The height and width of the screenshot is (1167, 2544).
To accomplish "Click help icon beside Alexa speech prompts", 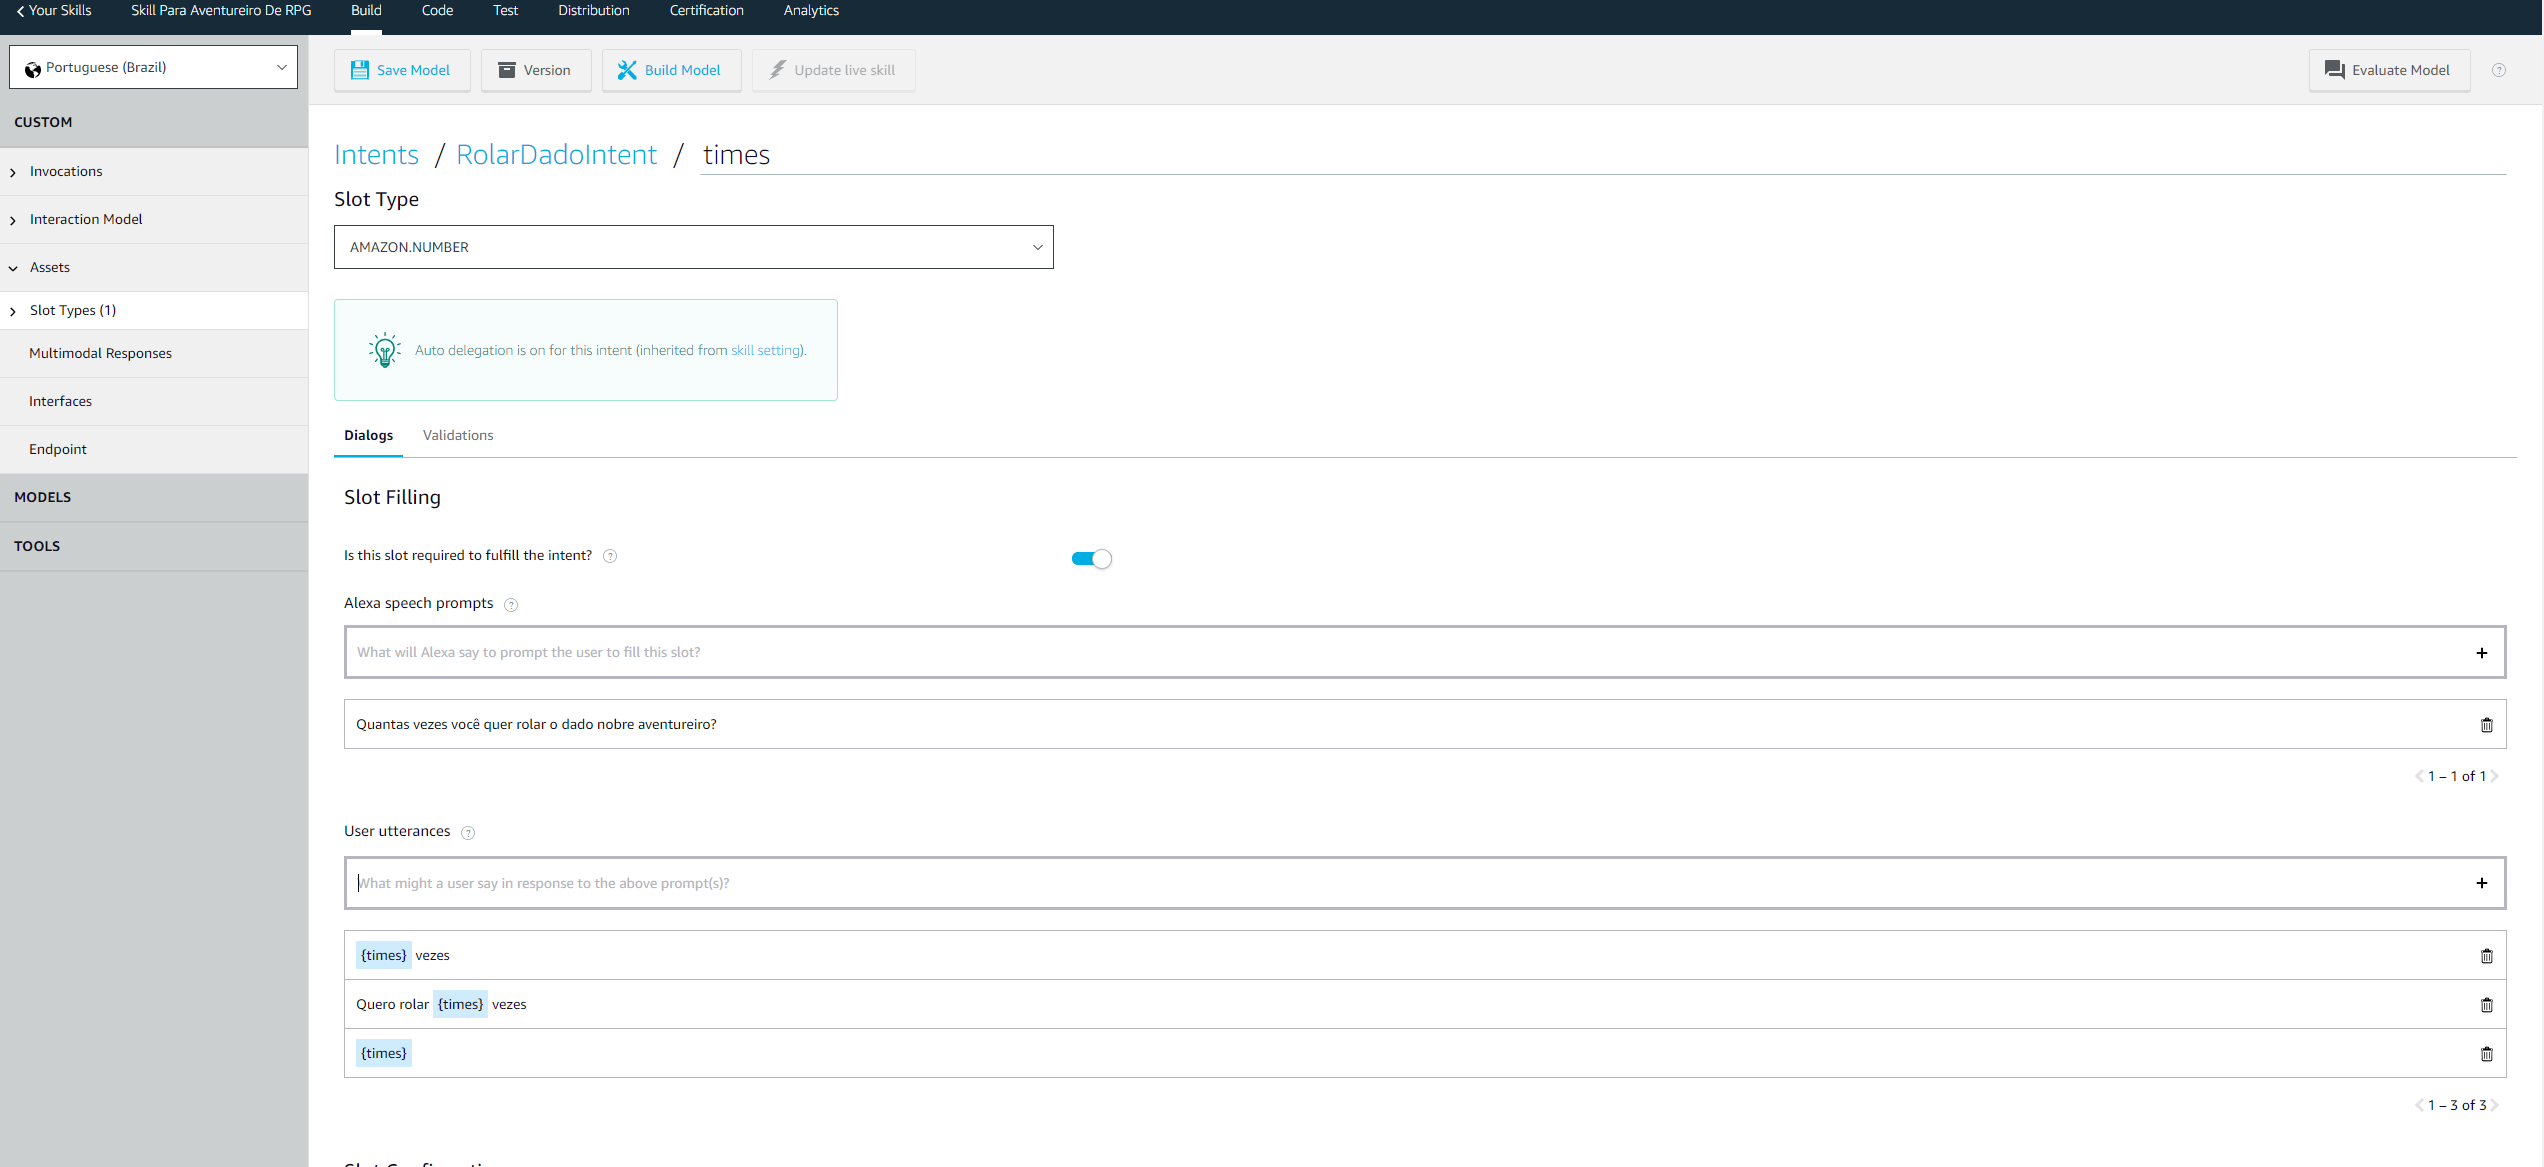I will coord(511,605).
